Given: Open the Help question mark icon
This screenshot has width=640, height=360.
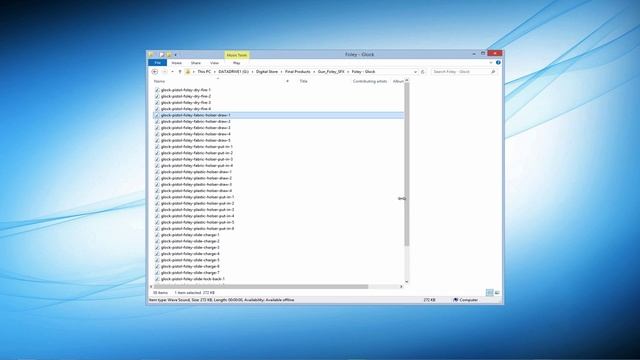Looking at the screenshot, I should point(498,63).
